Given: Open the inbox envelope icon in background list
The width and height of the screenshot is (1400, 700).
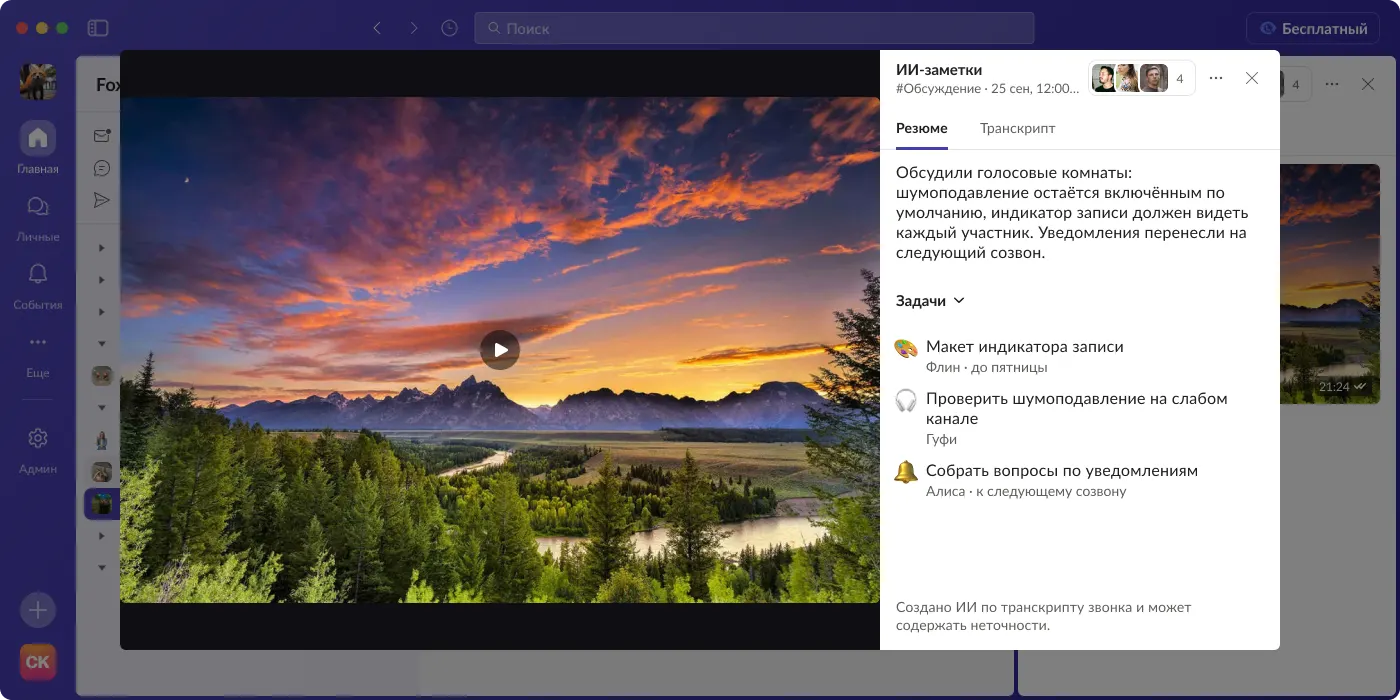Looking at the screenshot, I should tap(101, 135).
